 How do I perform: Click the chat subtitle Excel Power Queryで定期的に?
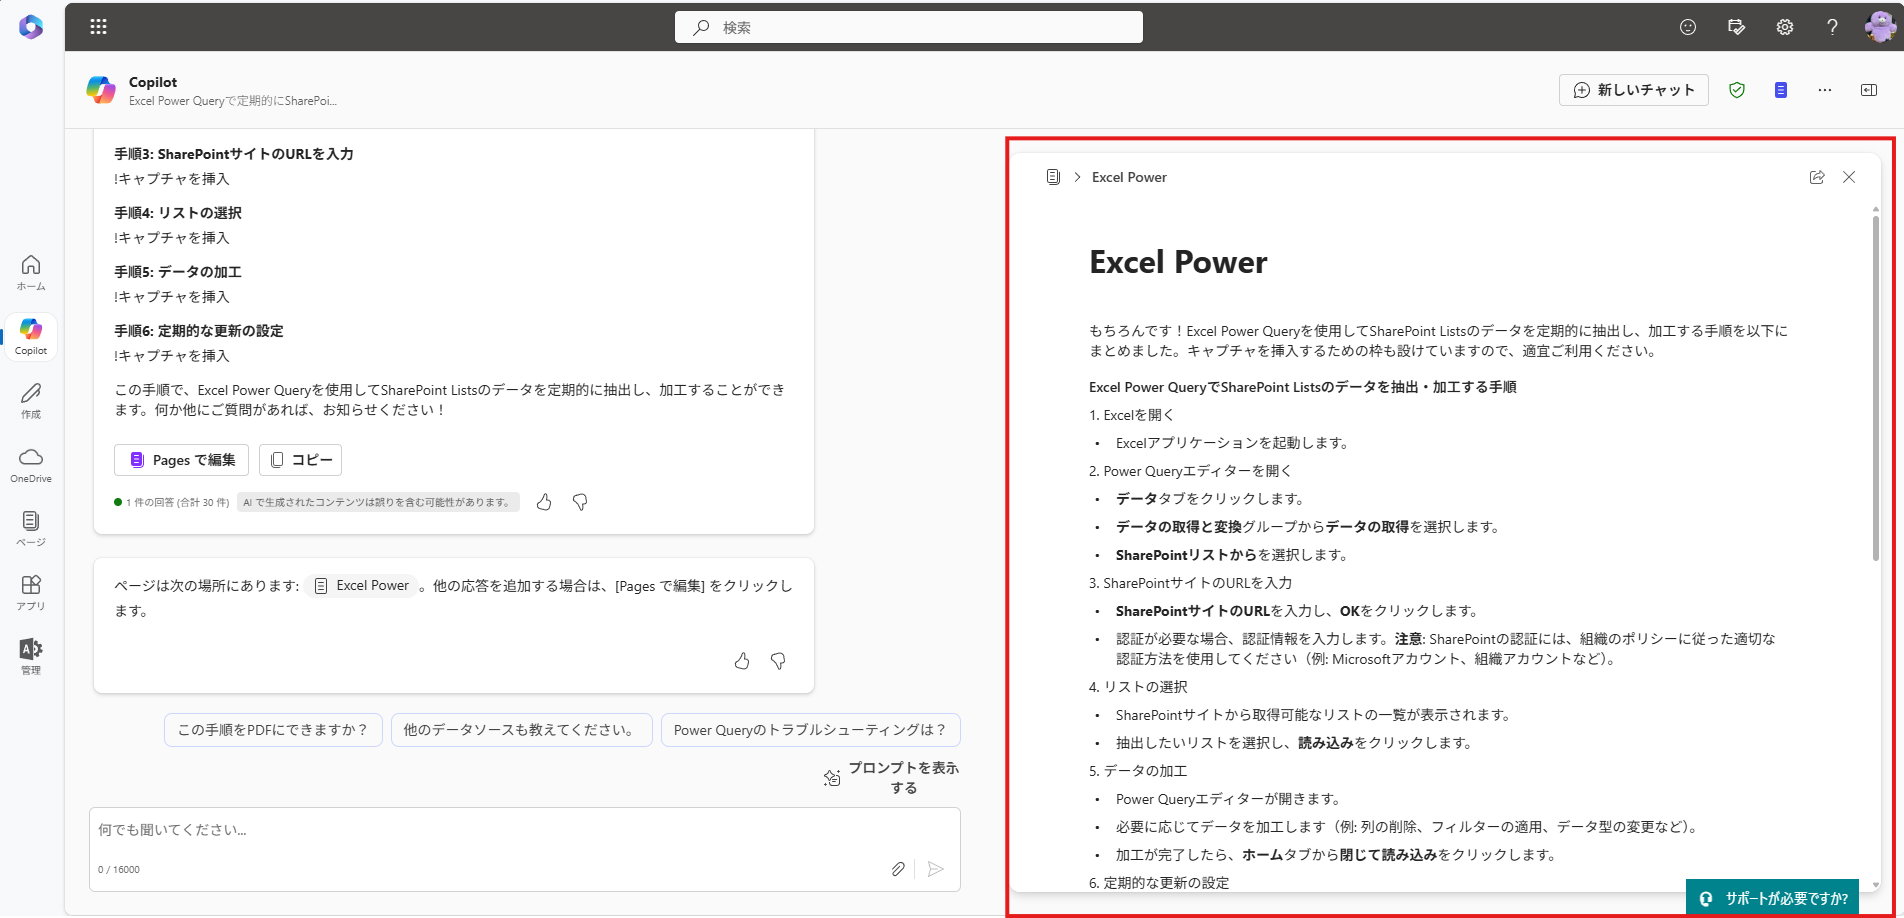click(233, 101)
